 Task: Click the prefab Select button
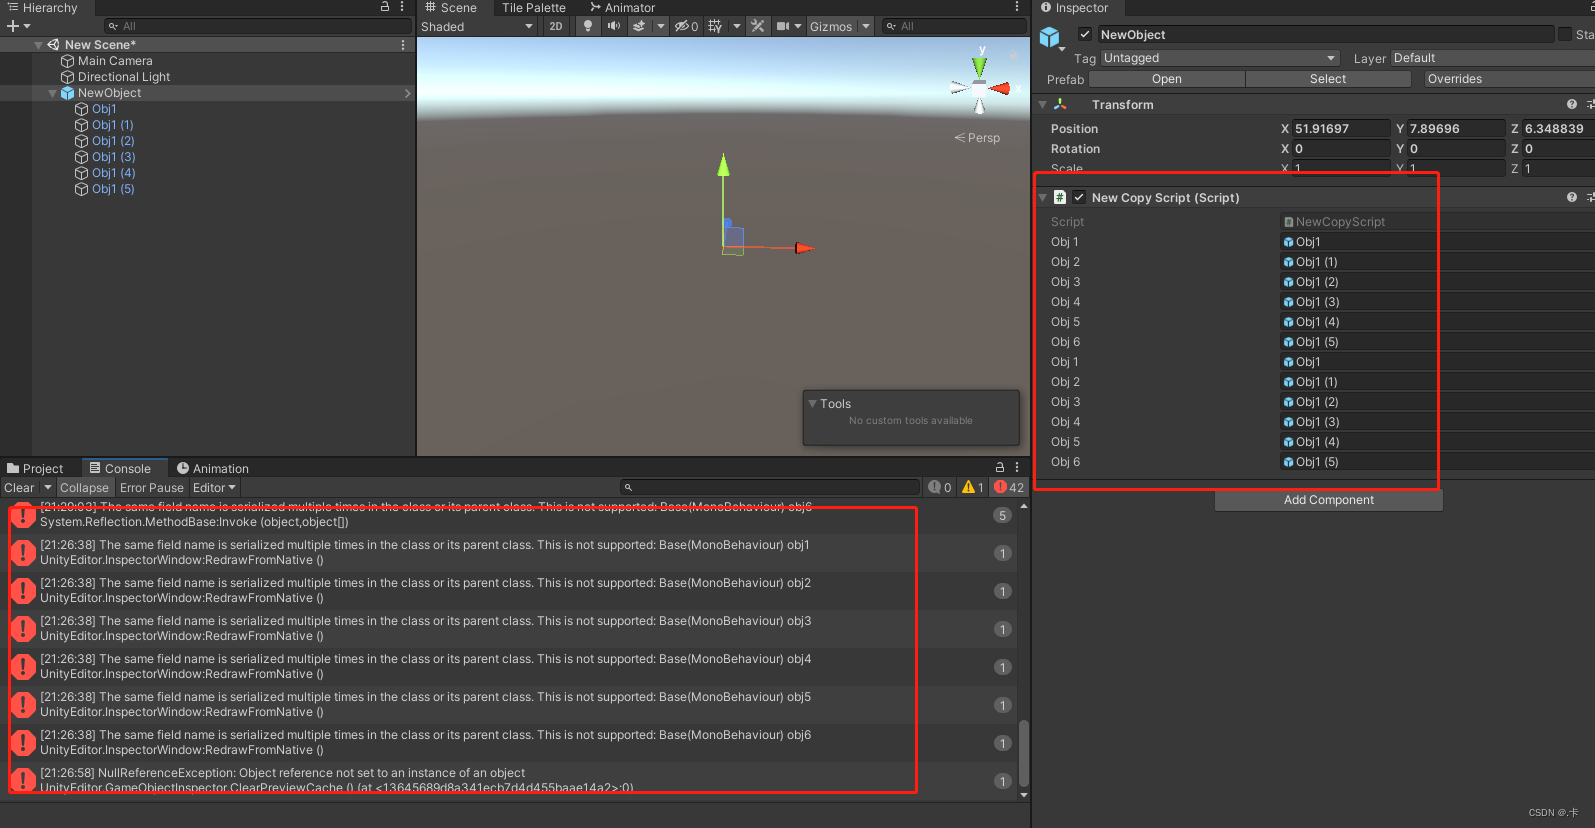[1327, 79]
